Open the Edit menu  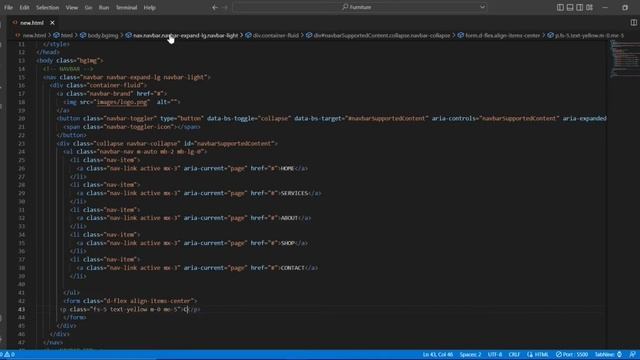coord(24,7)
